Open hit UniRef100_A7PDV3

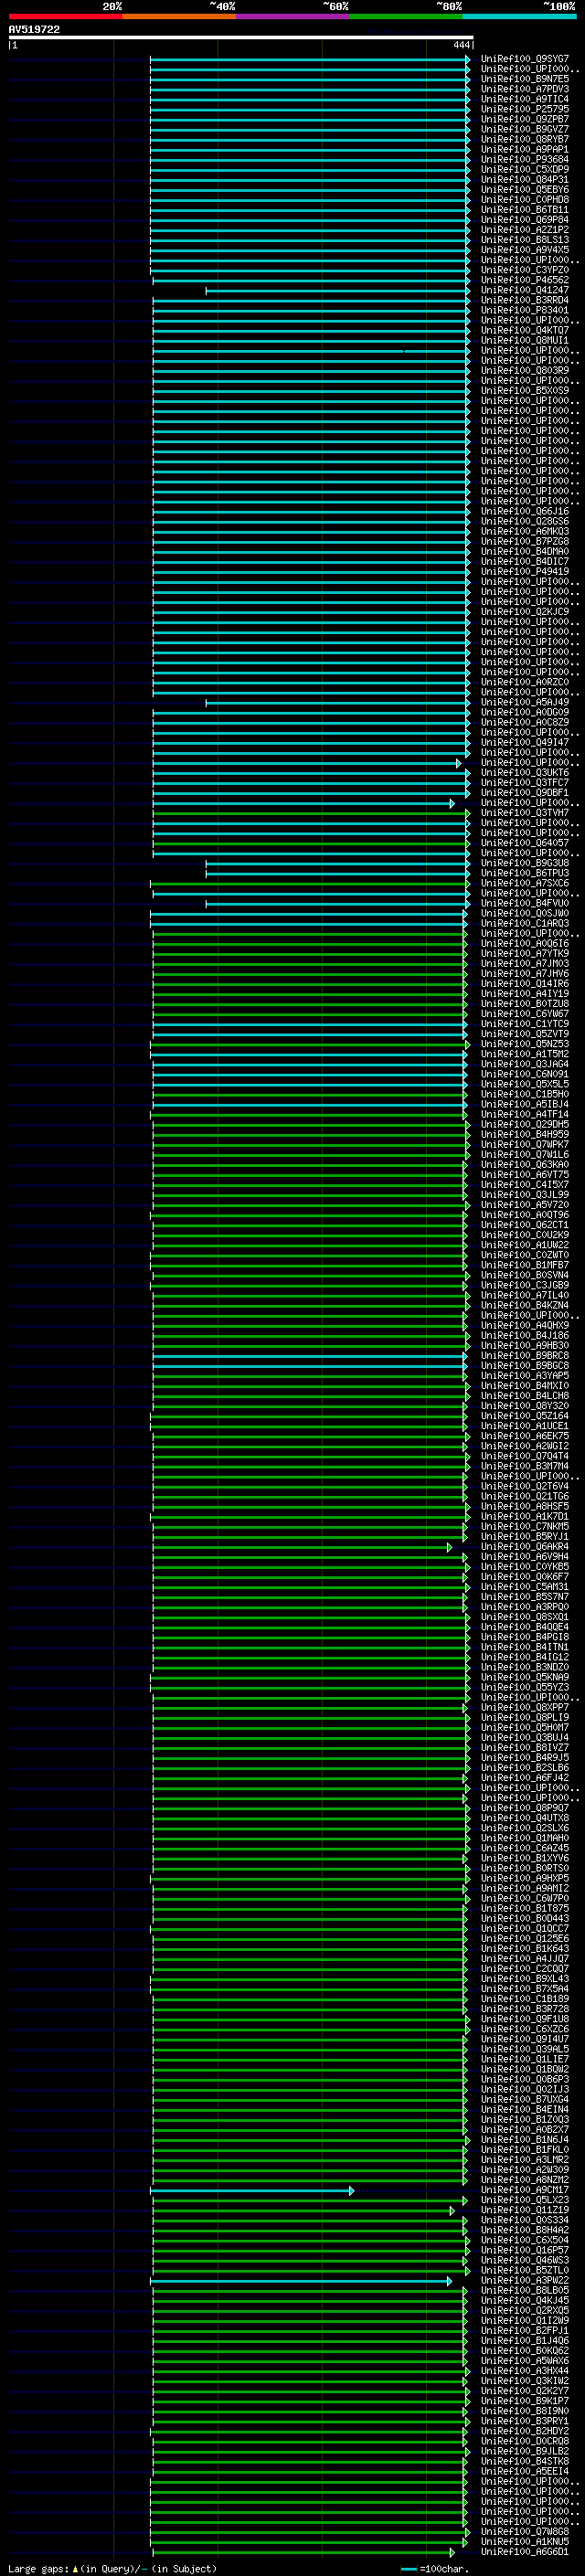point(525,89)
